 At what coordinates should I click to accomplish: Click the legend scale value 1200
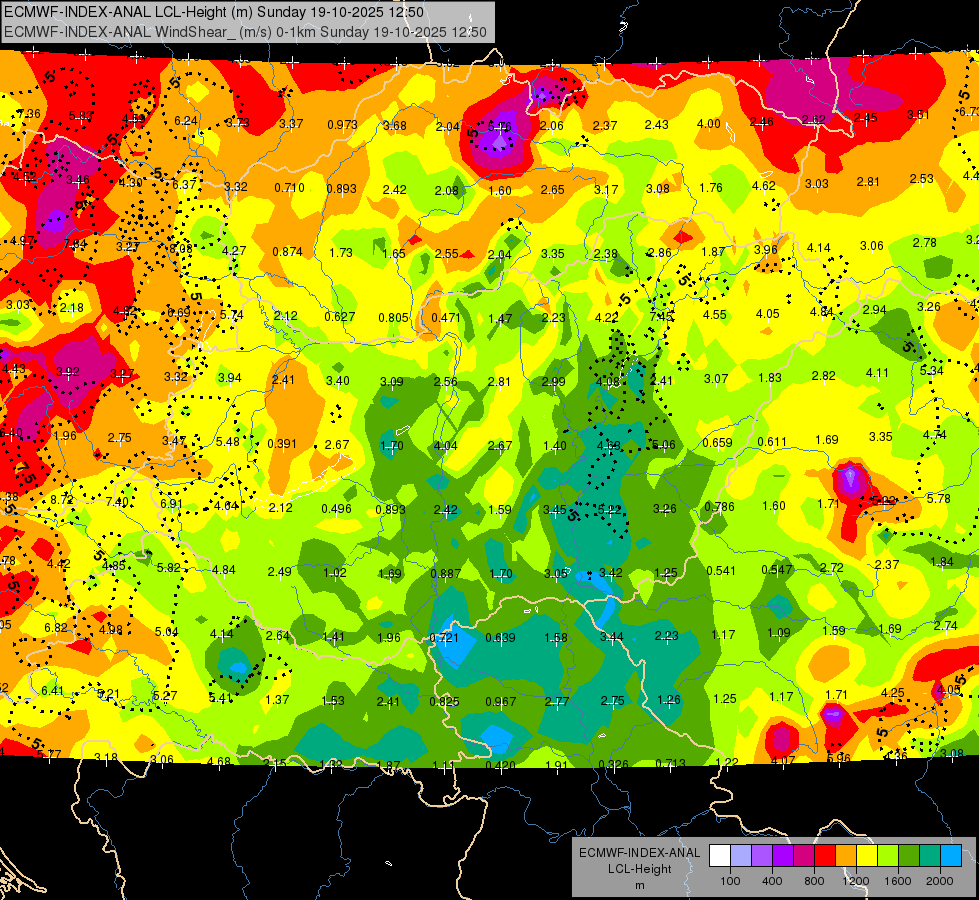click(x=855, y=881)
